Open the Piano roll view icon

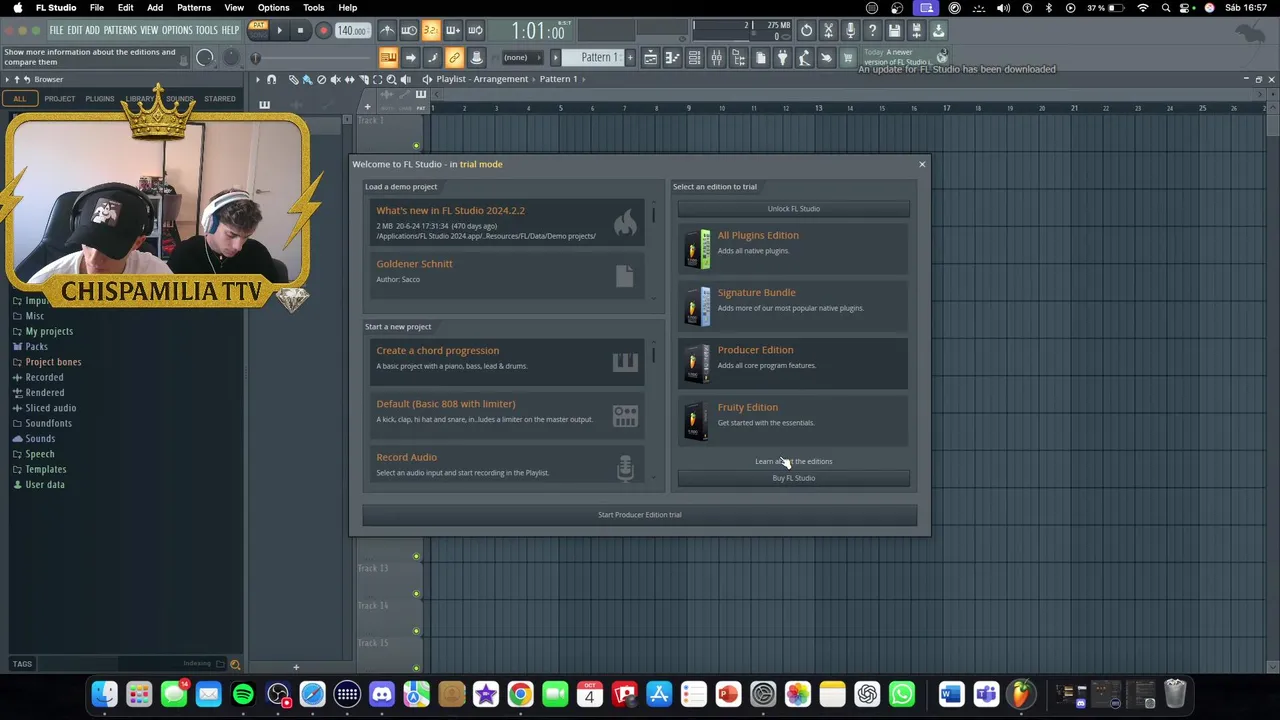(x=672, y=58)
